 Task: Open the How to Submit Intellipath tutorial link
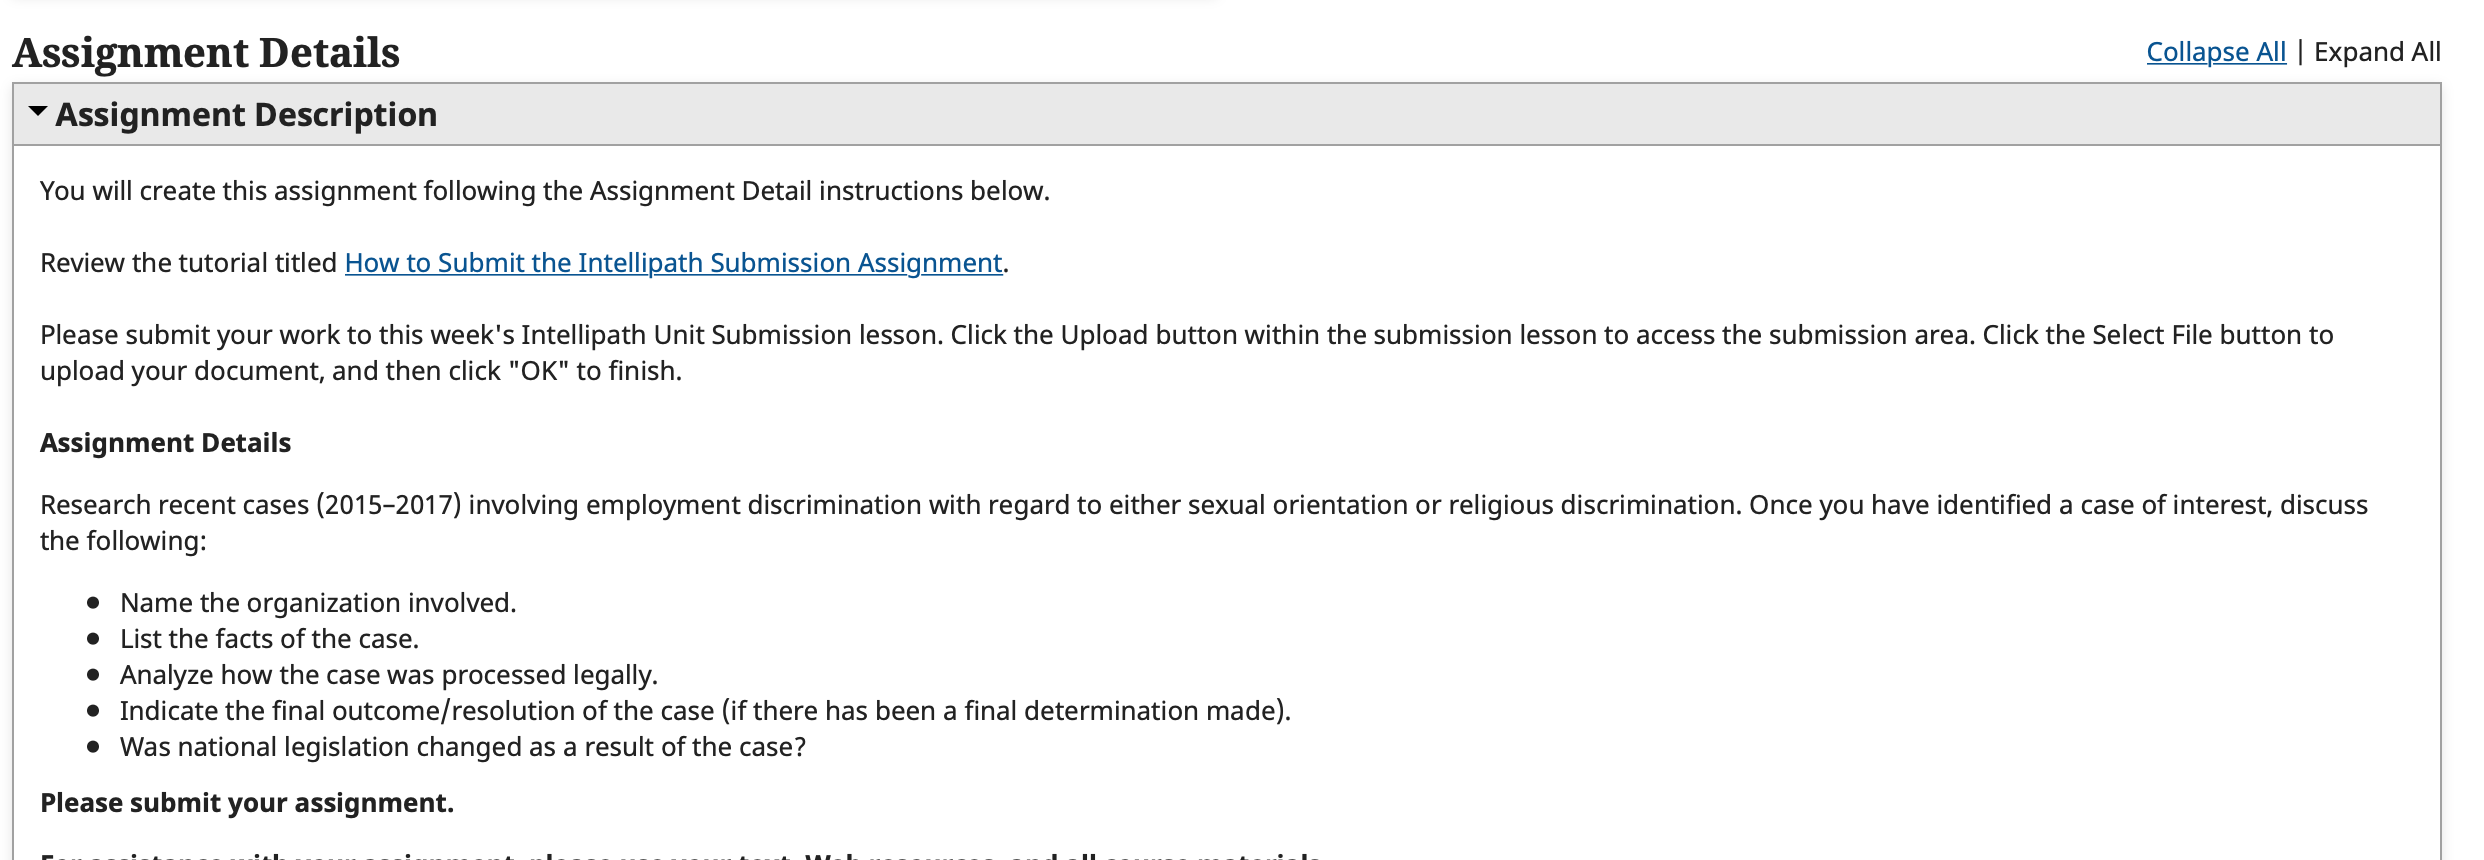(673, 263)
